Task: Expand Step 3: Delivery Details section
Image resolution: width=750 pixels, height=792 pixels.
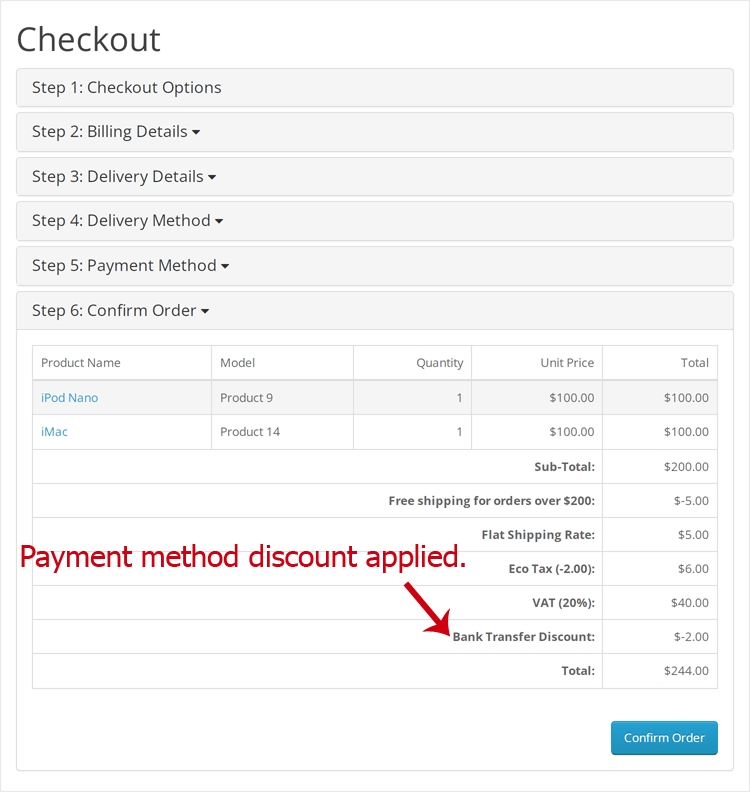Action: click(118, 177)
